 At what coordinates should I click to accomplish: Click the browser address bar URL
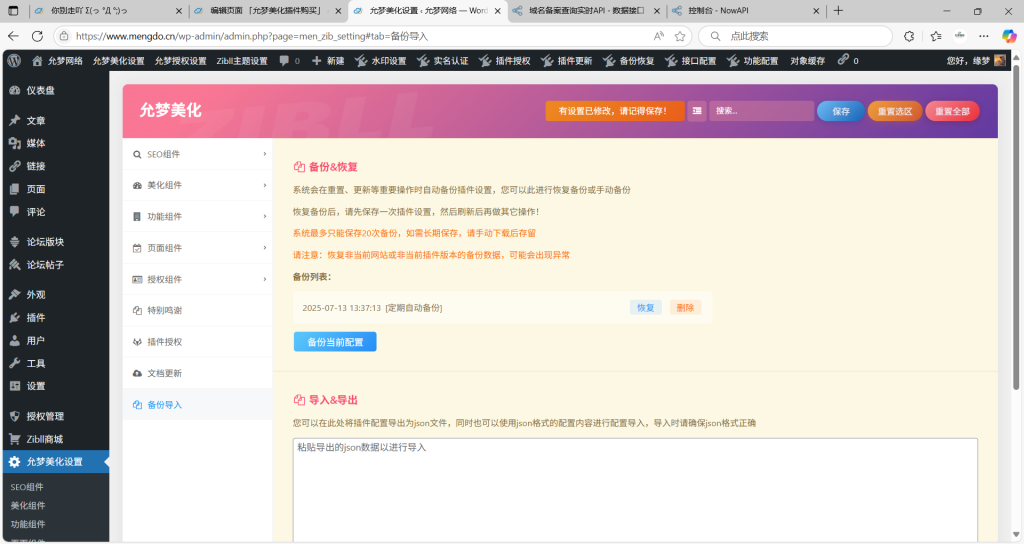pos(251,36)
